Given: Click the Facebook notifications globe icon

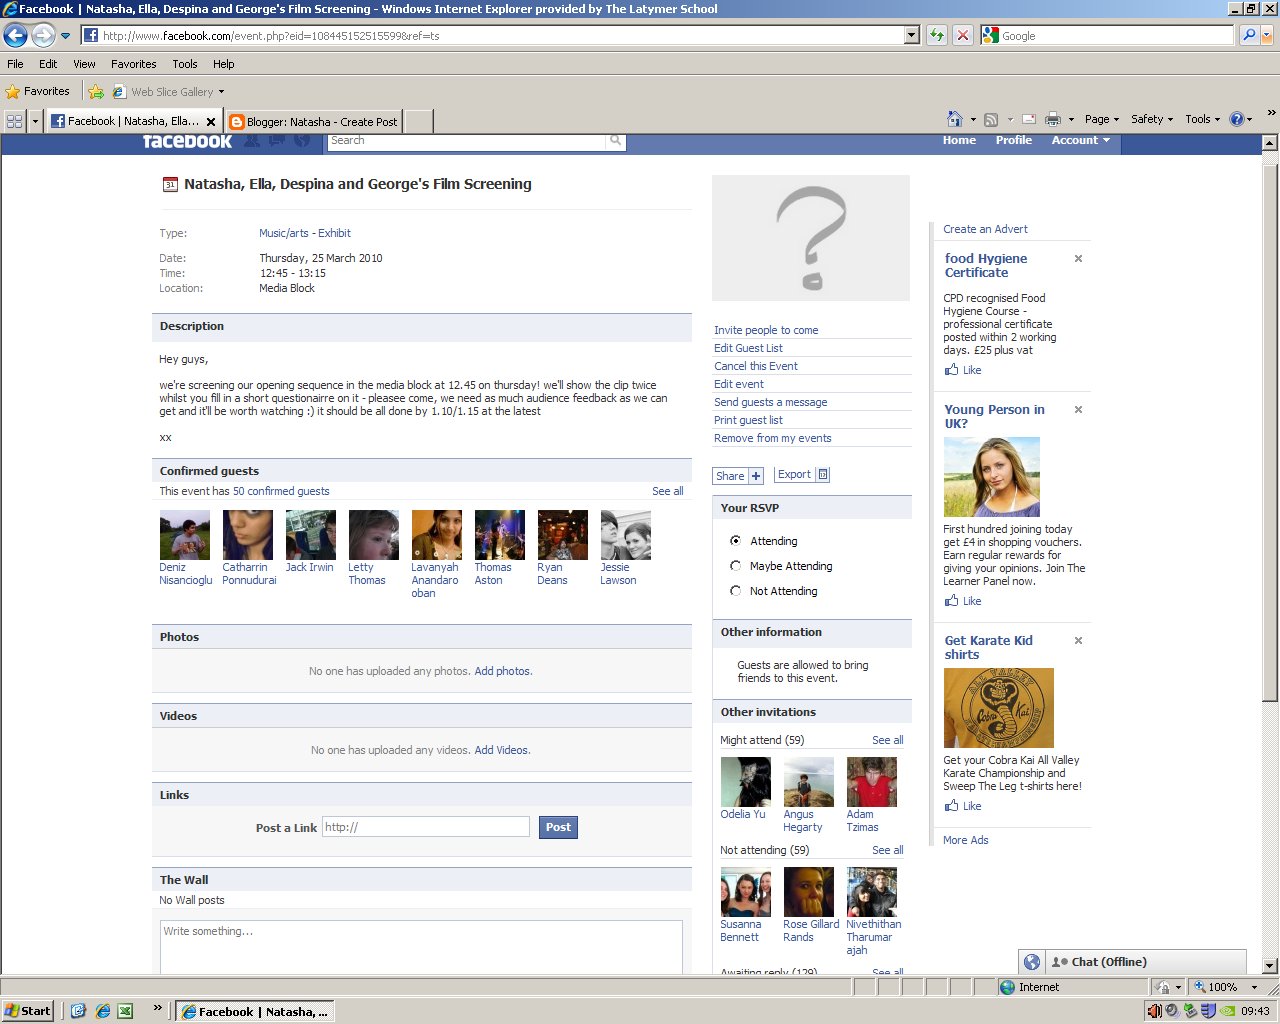Looking at the screenshot, I should click(x=302, y=141).
